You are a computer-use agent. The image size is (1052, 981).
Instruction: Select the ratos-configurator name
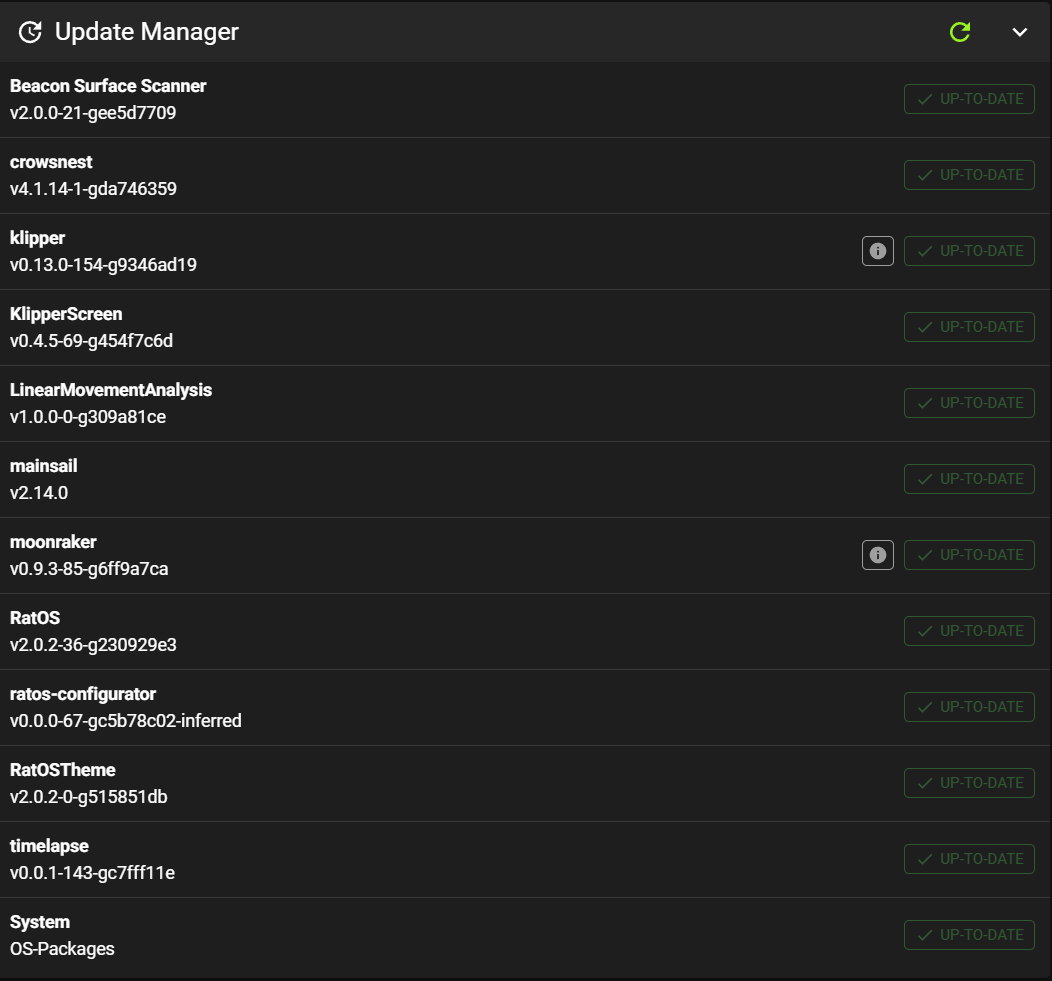pos(83,694)
